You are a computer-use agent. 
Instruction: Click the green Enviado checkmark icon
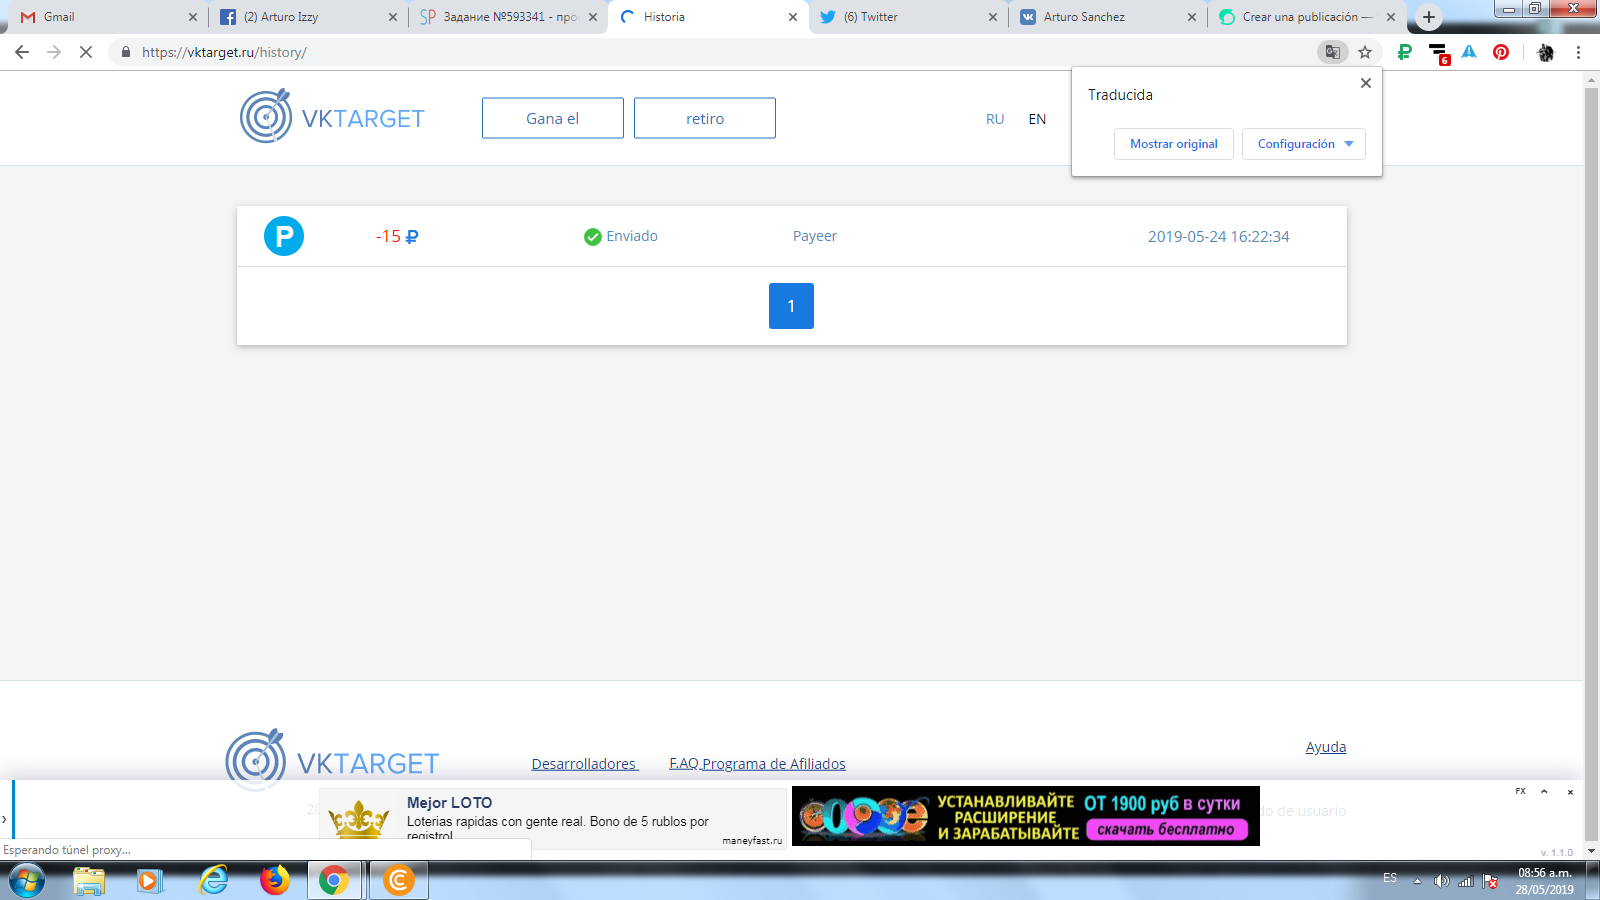pyautogui.click(x=593, y=237)
